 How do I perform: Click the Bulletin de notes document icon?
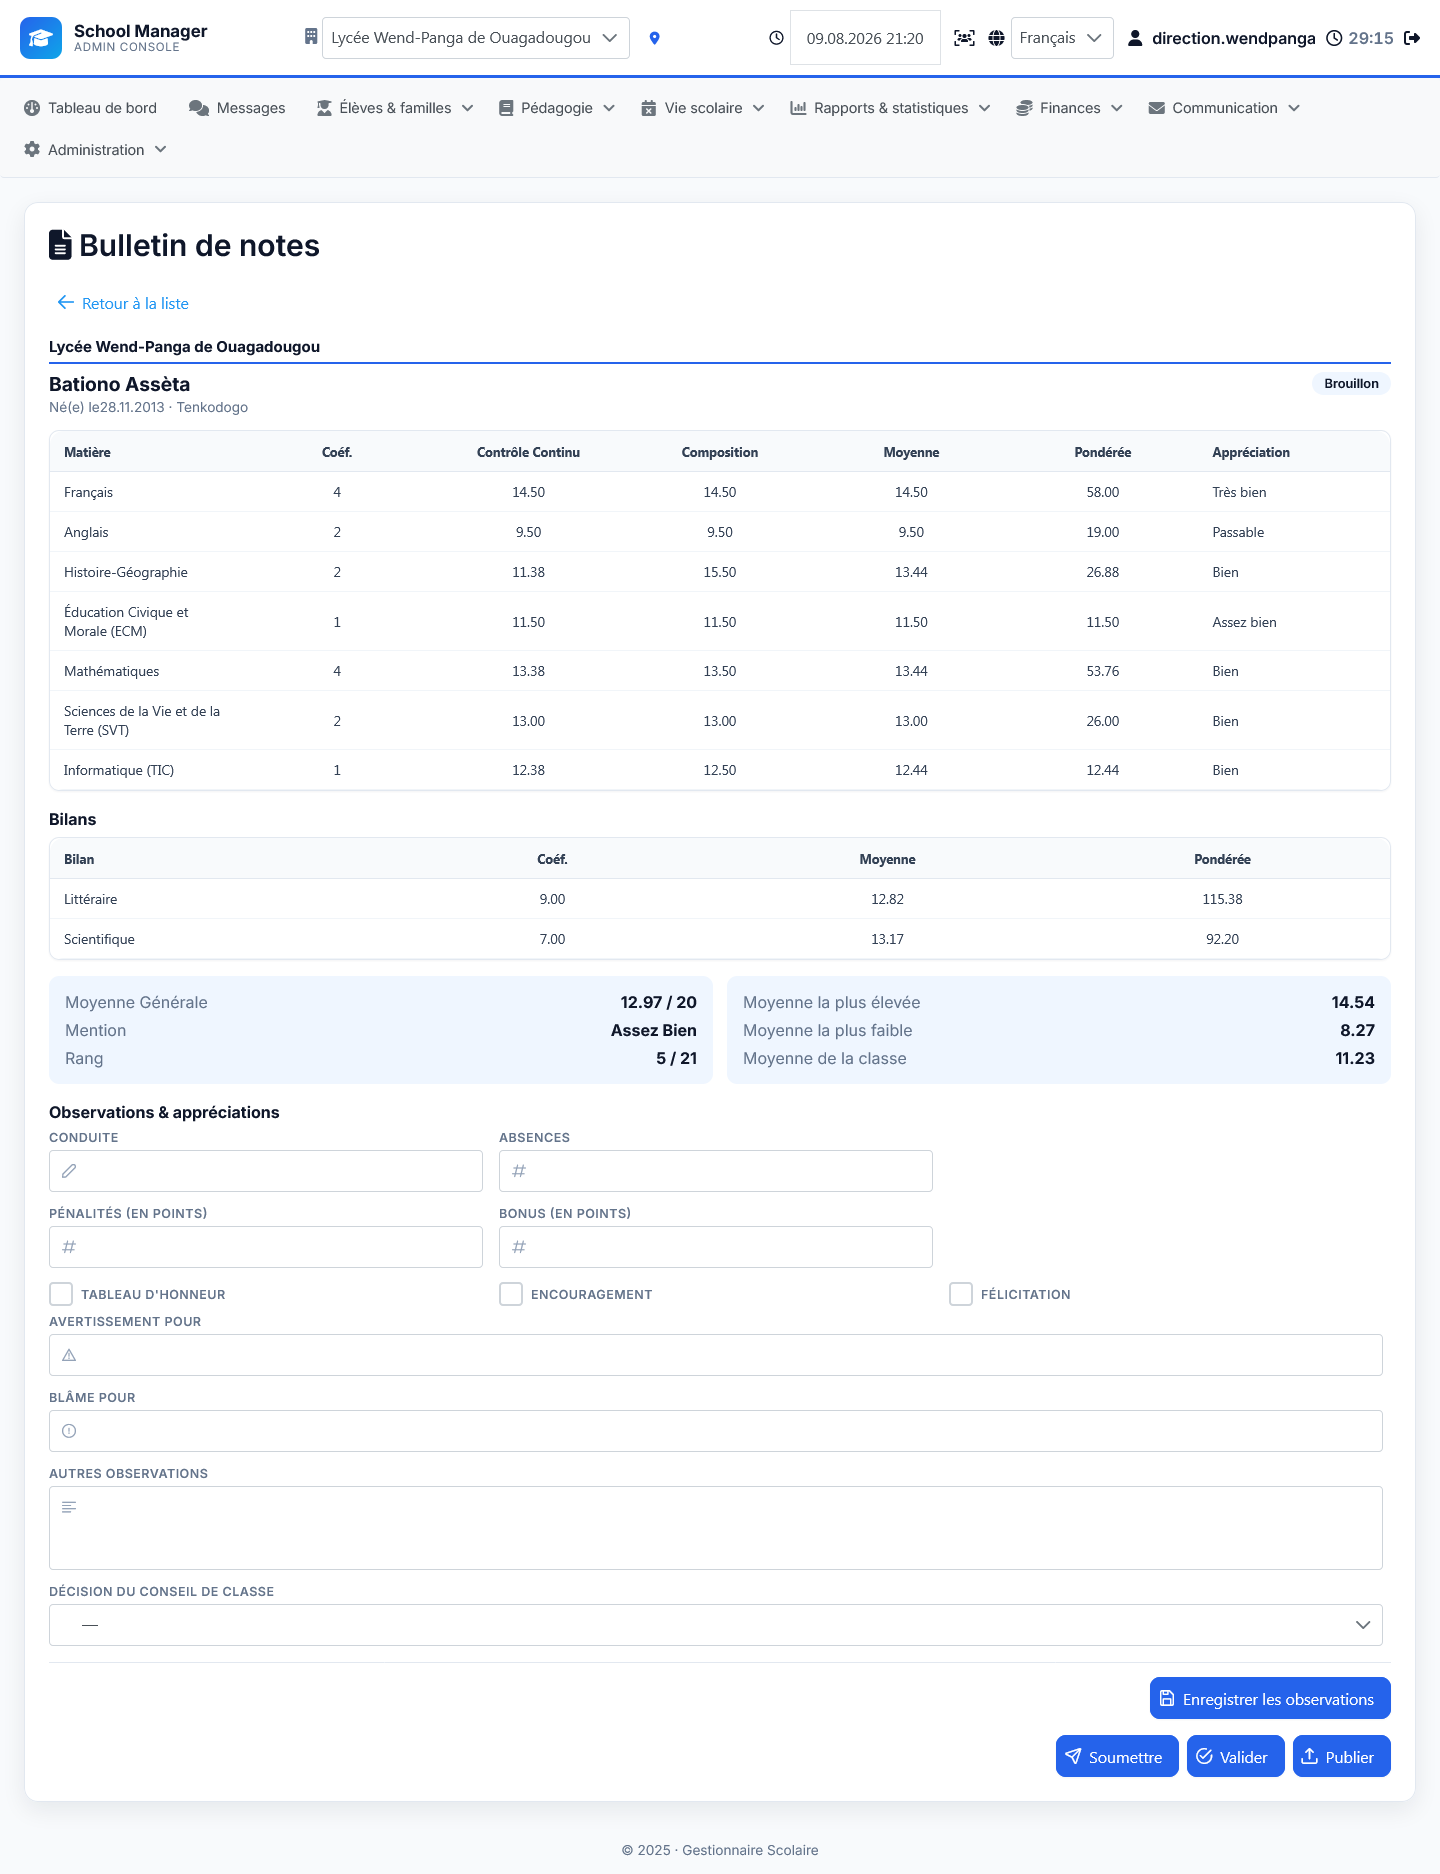[x=60, y=245]
